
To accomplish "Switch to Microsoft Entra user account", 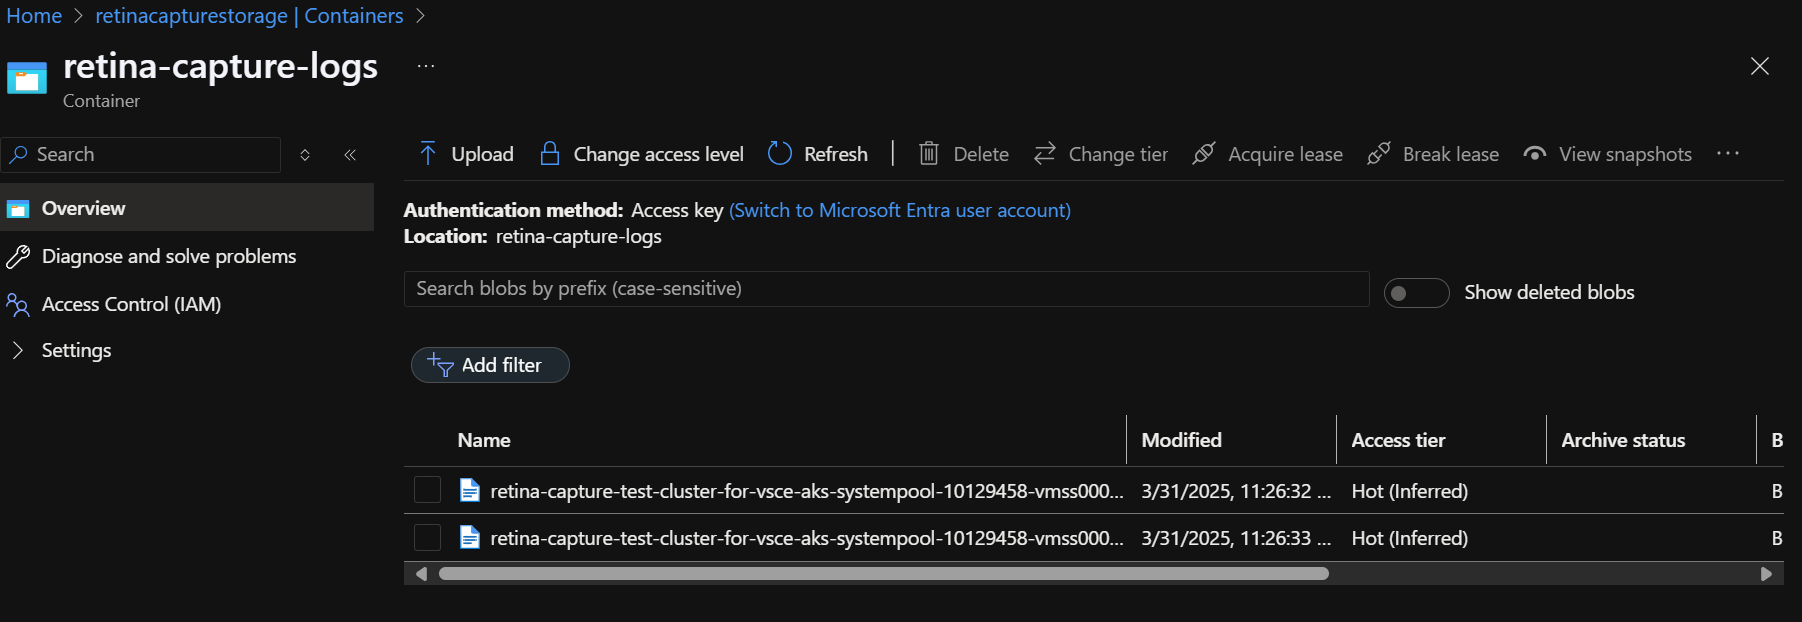I will point(900,210).
